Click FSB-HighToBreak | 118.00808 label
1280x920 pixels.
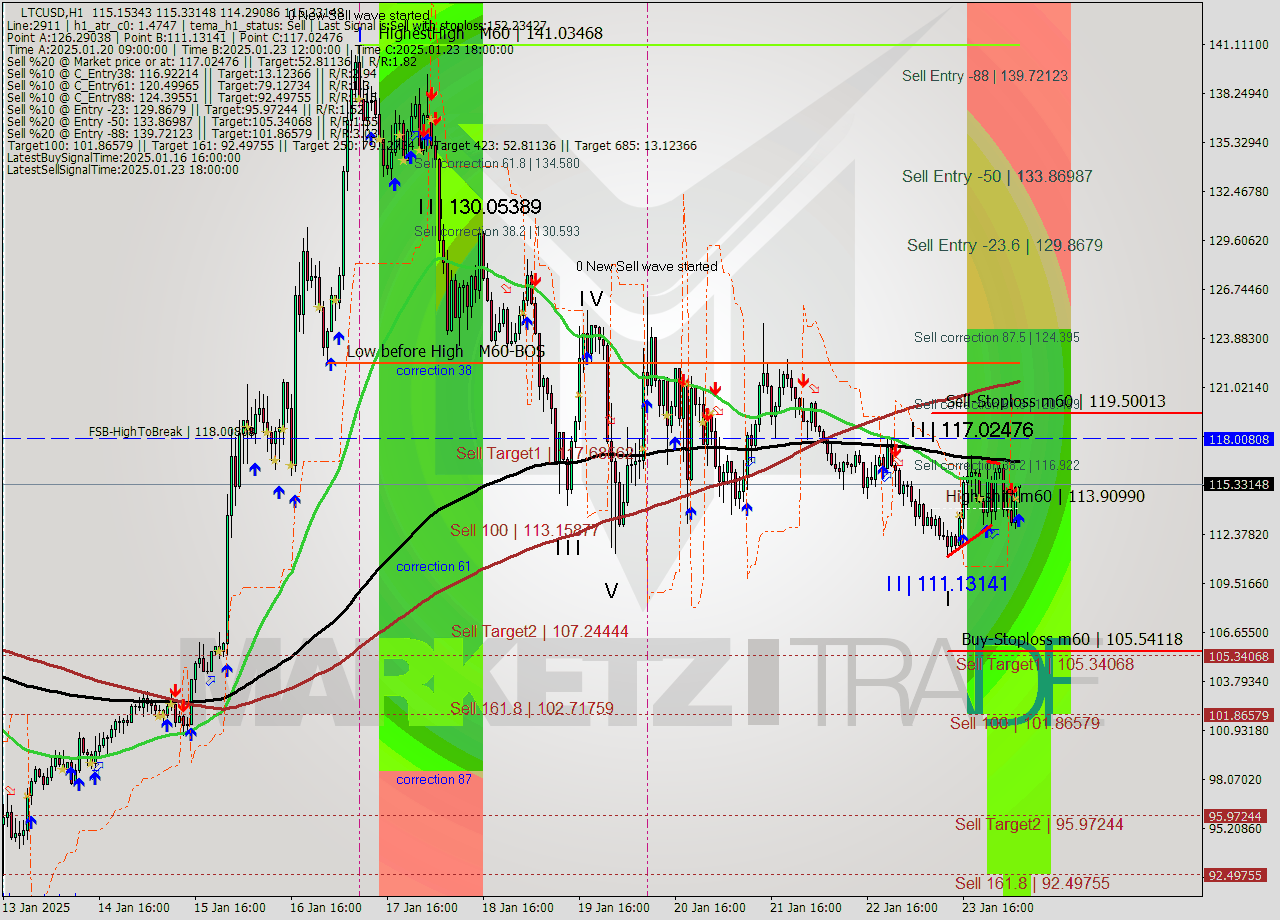(x=172, y=432)
